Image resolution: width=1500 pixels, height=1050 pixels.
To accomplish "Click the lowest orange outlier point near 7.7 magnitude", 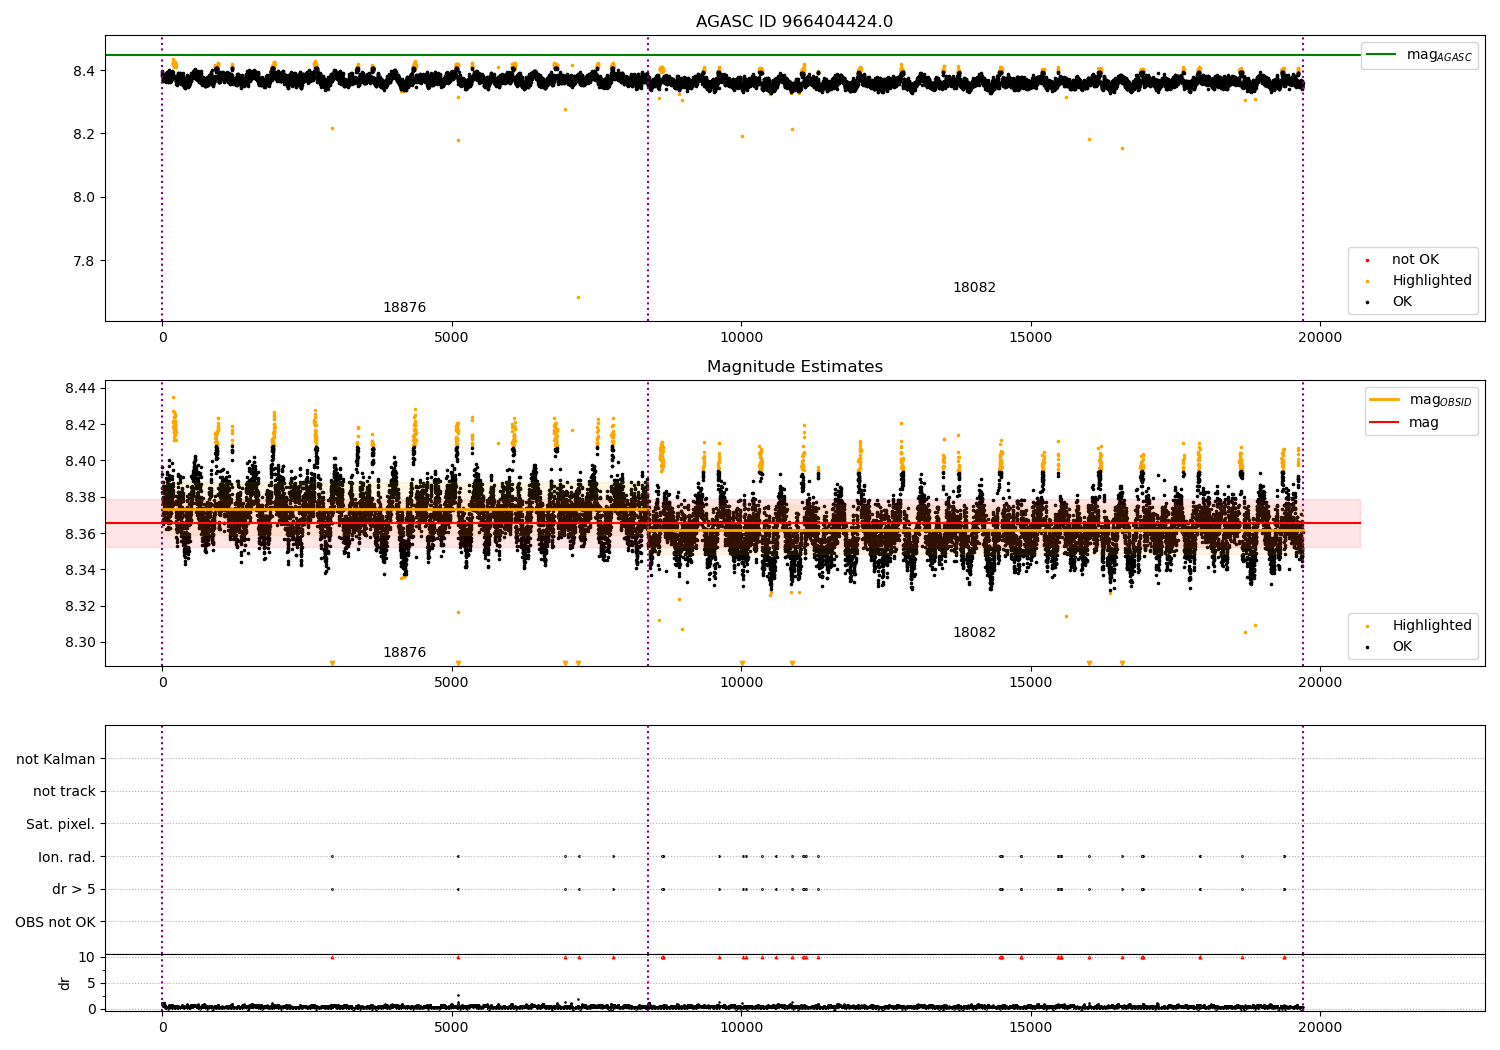I will (x=578, y=297).
